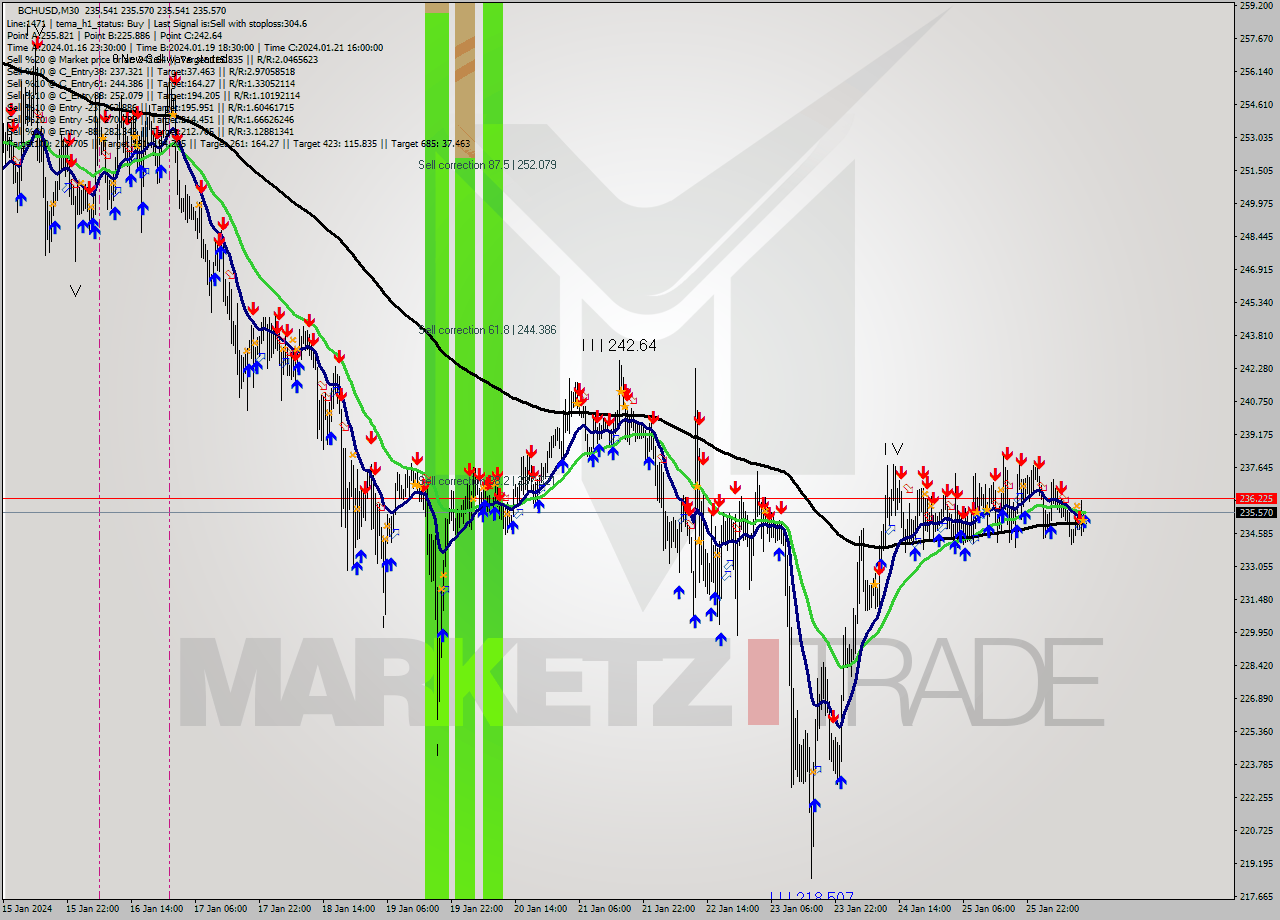The width and height of the screenshot is (1280, 920).
Task: Click the '20 Jan 14:00' time axis label
Action: pos(539,909)
